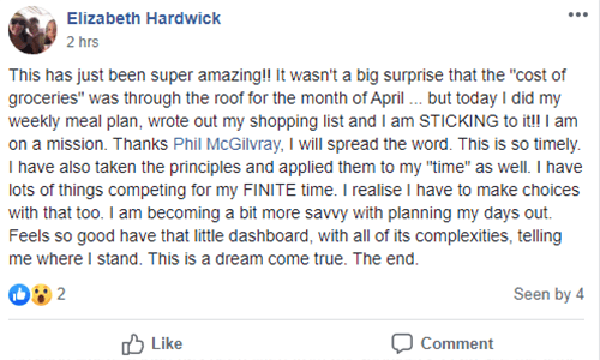Screen dimensions: 600x360
Task: Open Elizabeth Hardwick's profile picture
Action: click(x=33, y=30)
